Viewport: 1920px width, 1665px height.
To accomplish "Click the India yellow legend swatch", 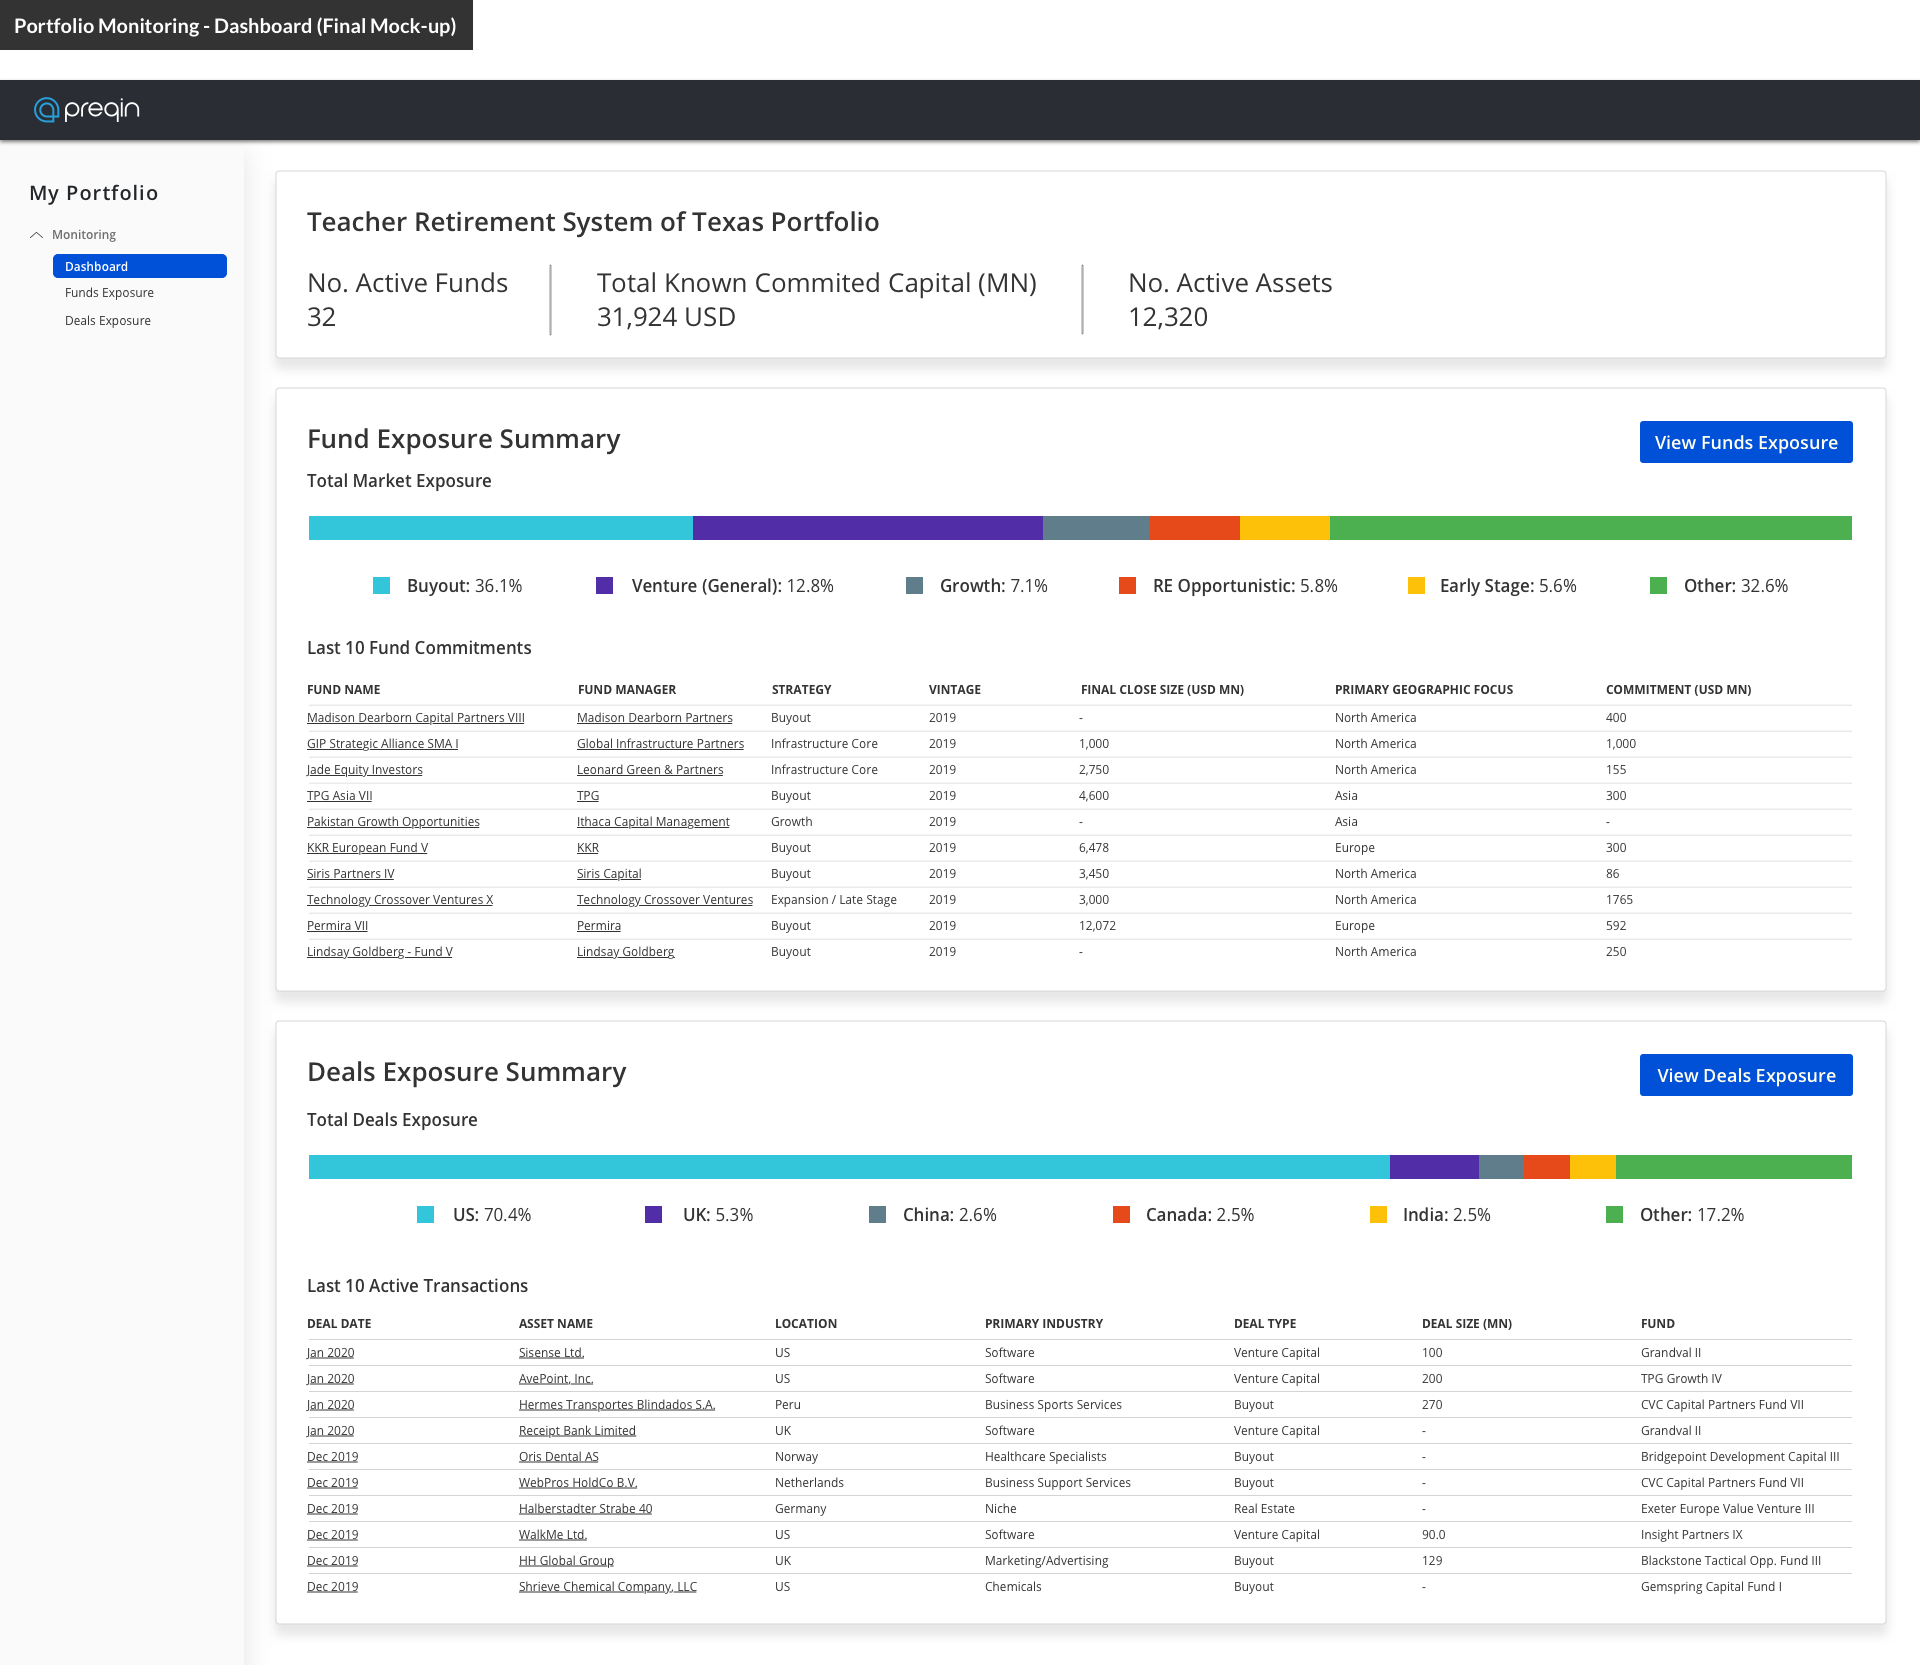I will tap(1378, 1215).
